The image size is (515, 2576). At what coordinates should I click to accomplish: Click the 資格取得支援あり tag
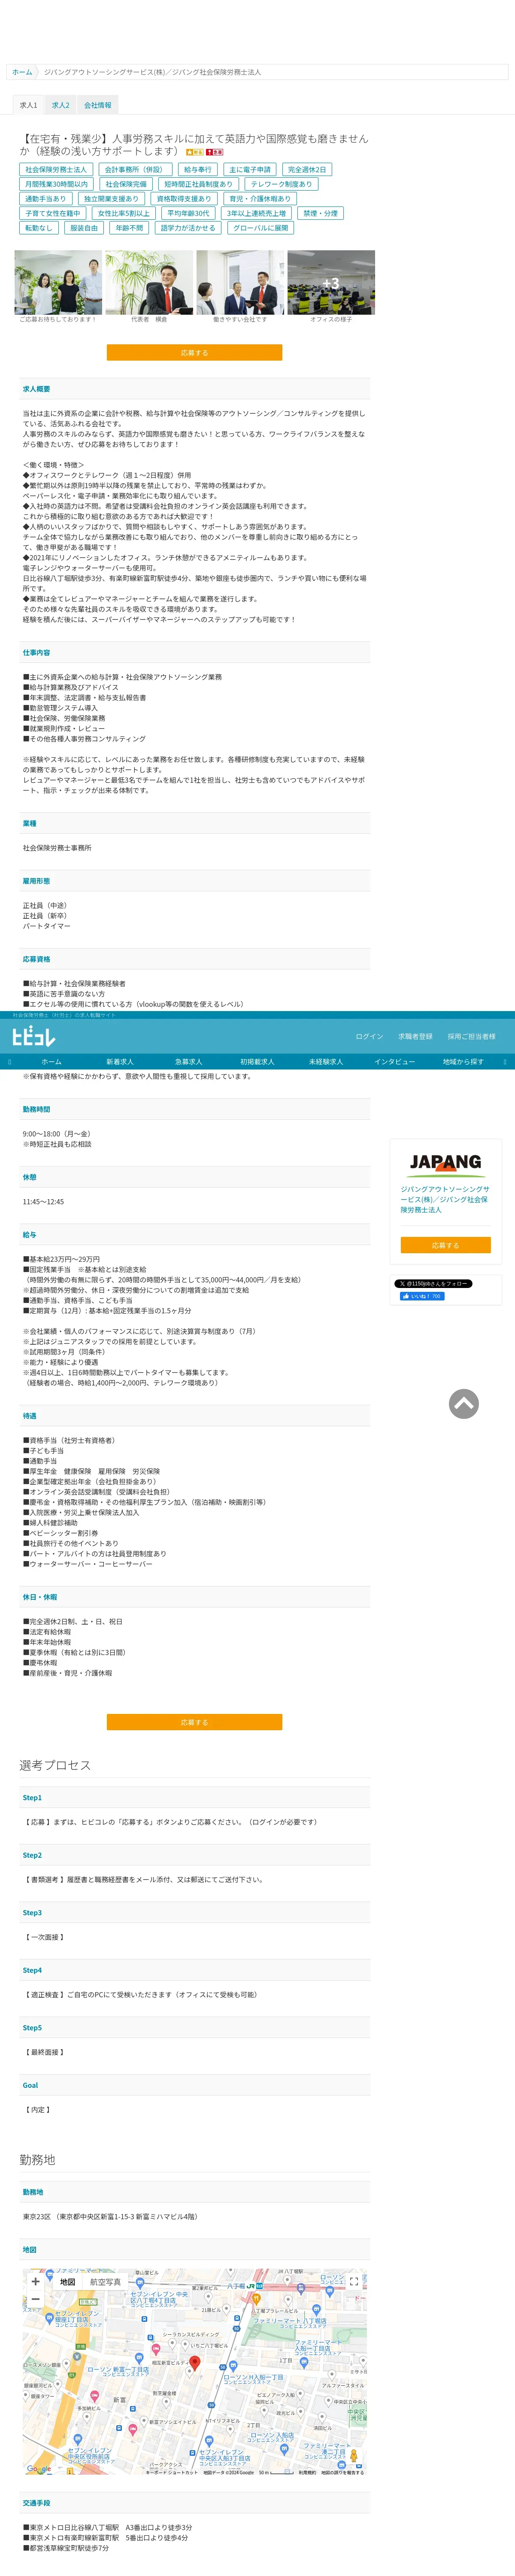coord(184,199)
